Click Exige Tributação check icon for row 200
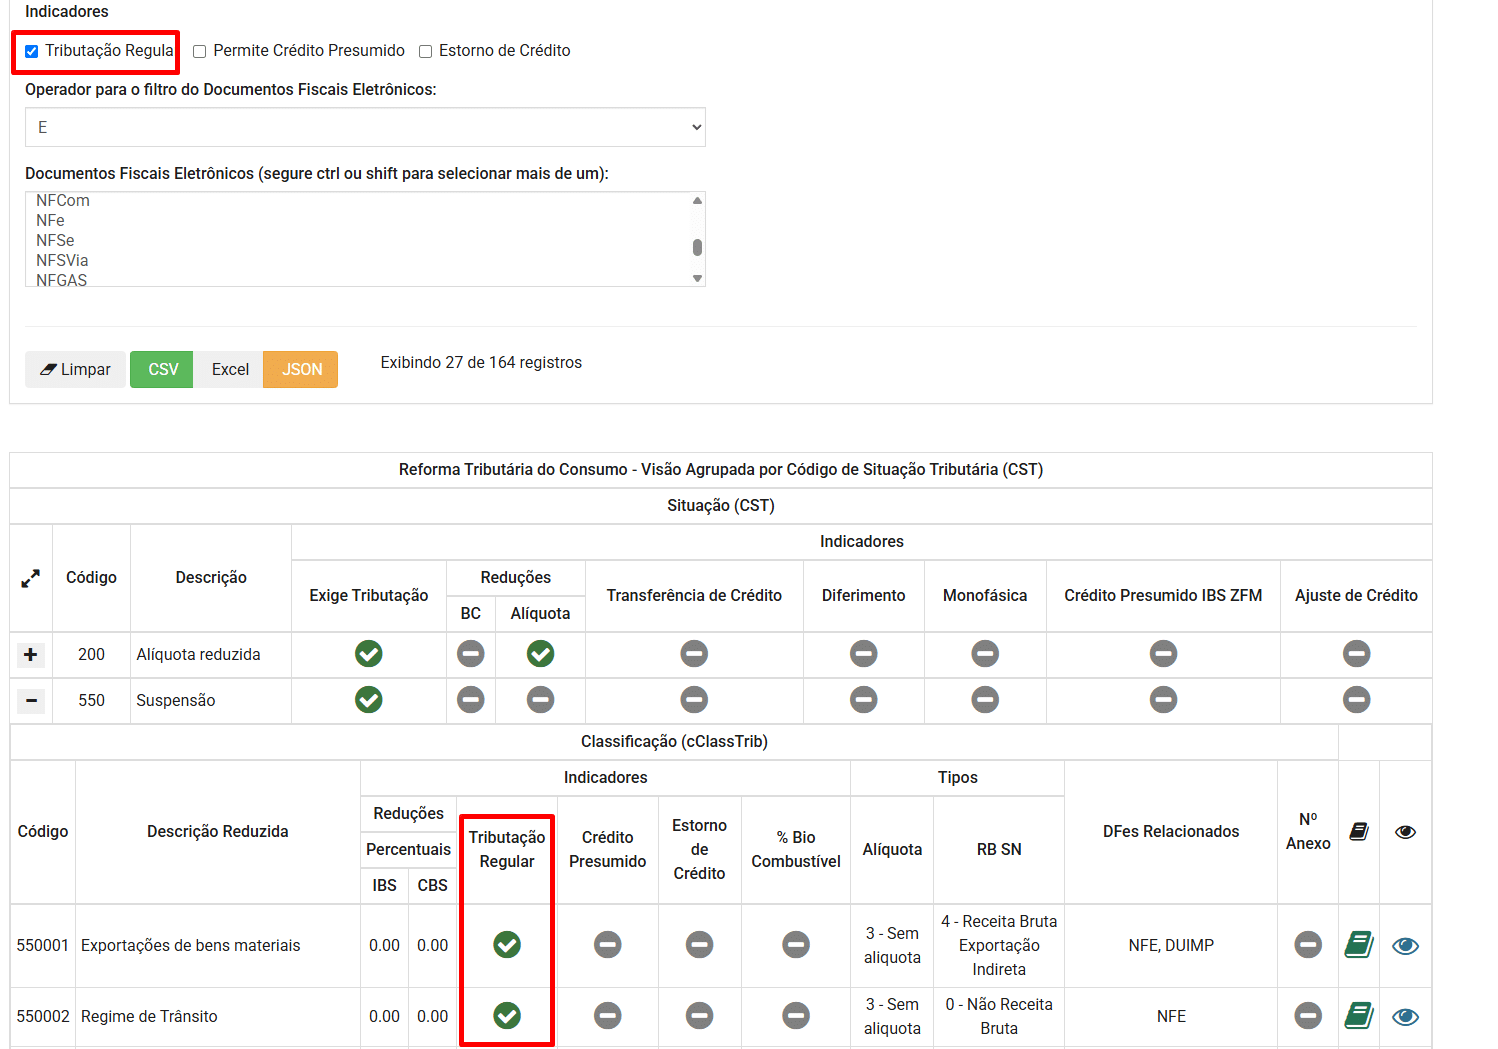The height and width of the screenshot is (1049, 1498). [x=369, y=654]
